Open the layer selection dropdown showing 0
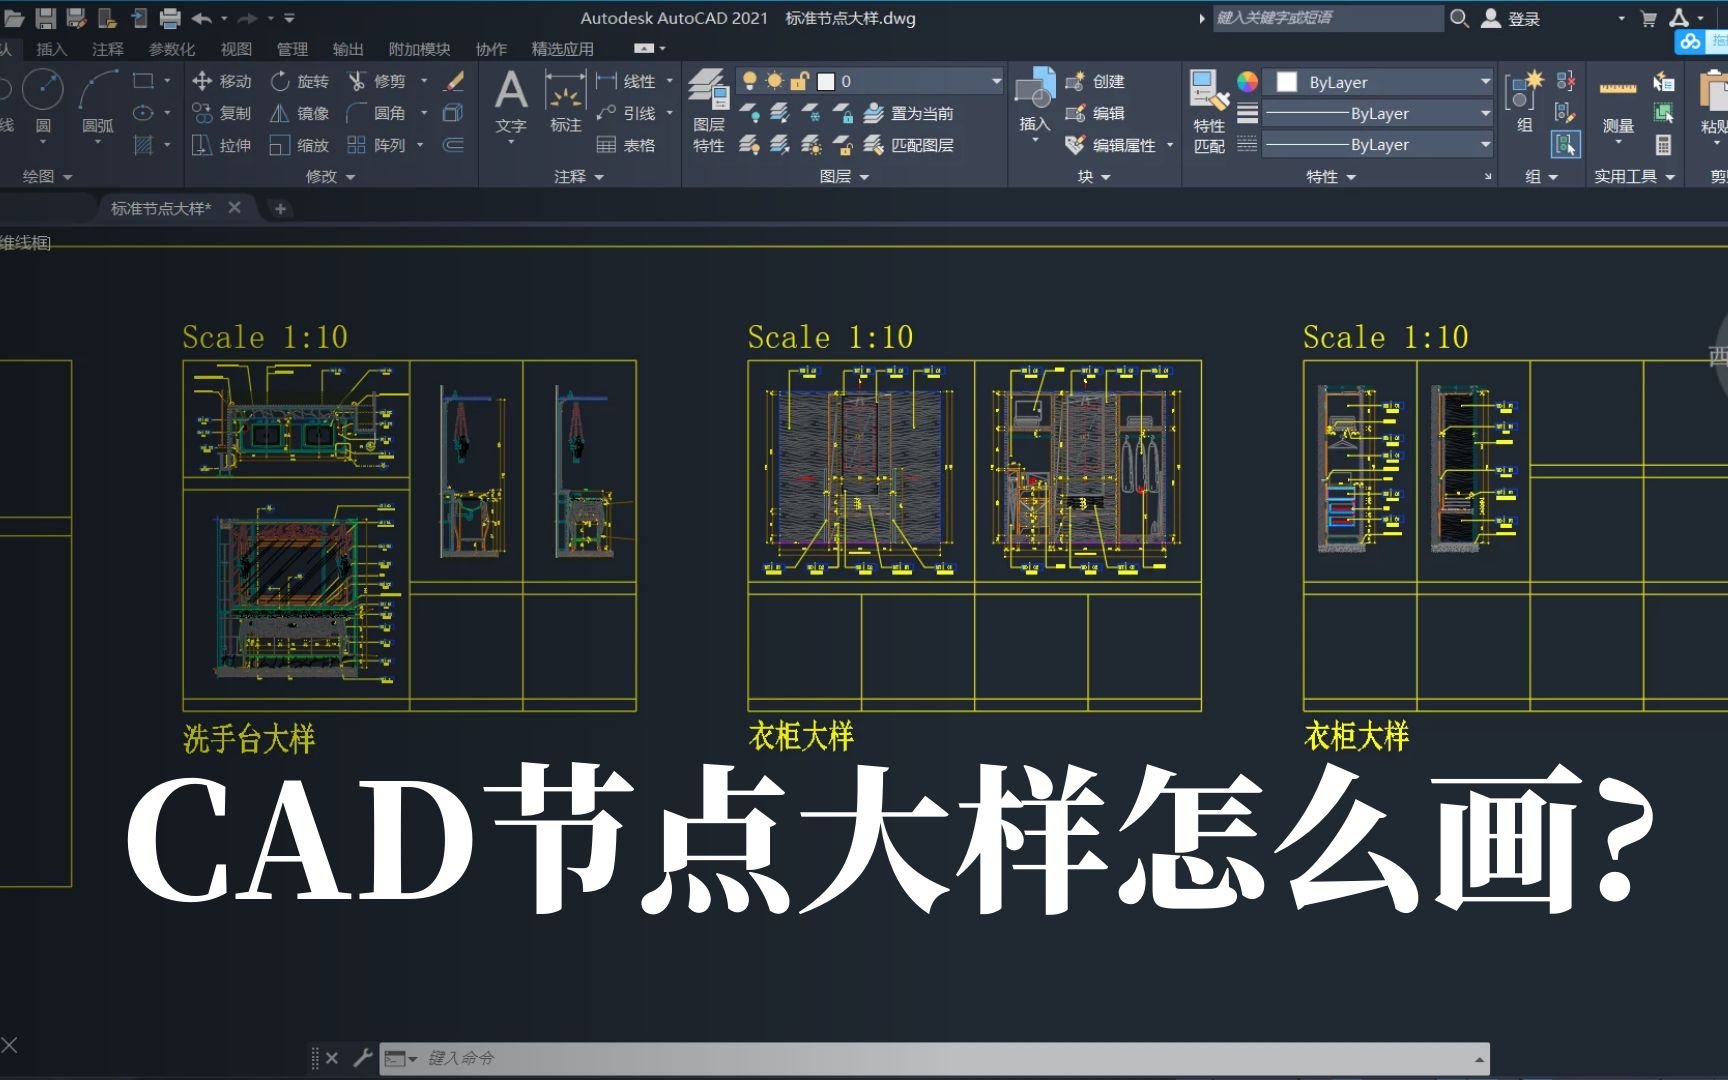The image size is (1728, 1080). (994, 81)
